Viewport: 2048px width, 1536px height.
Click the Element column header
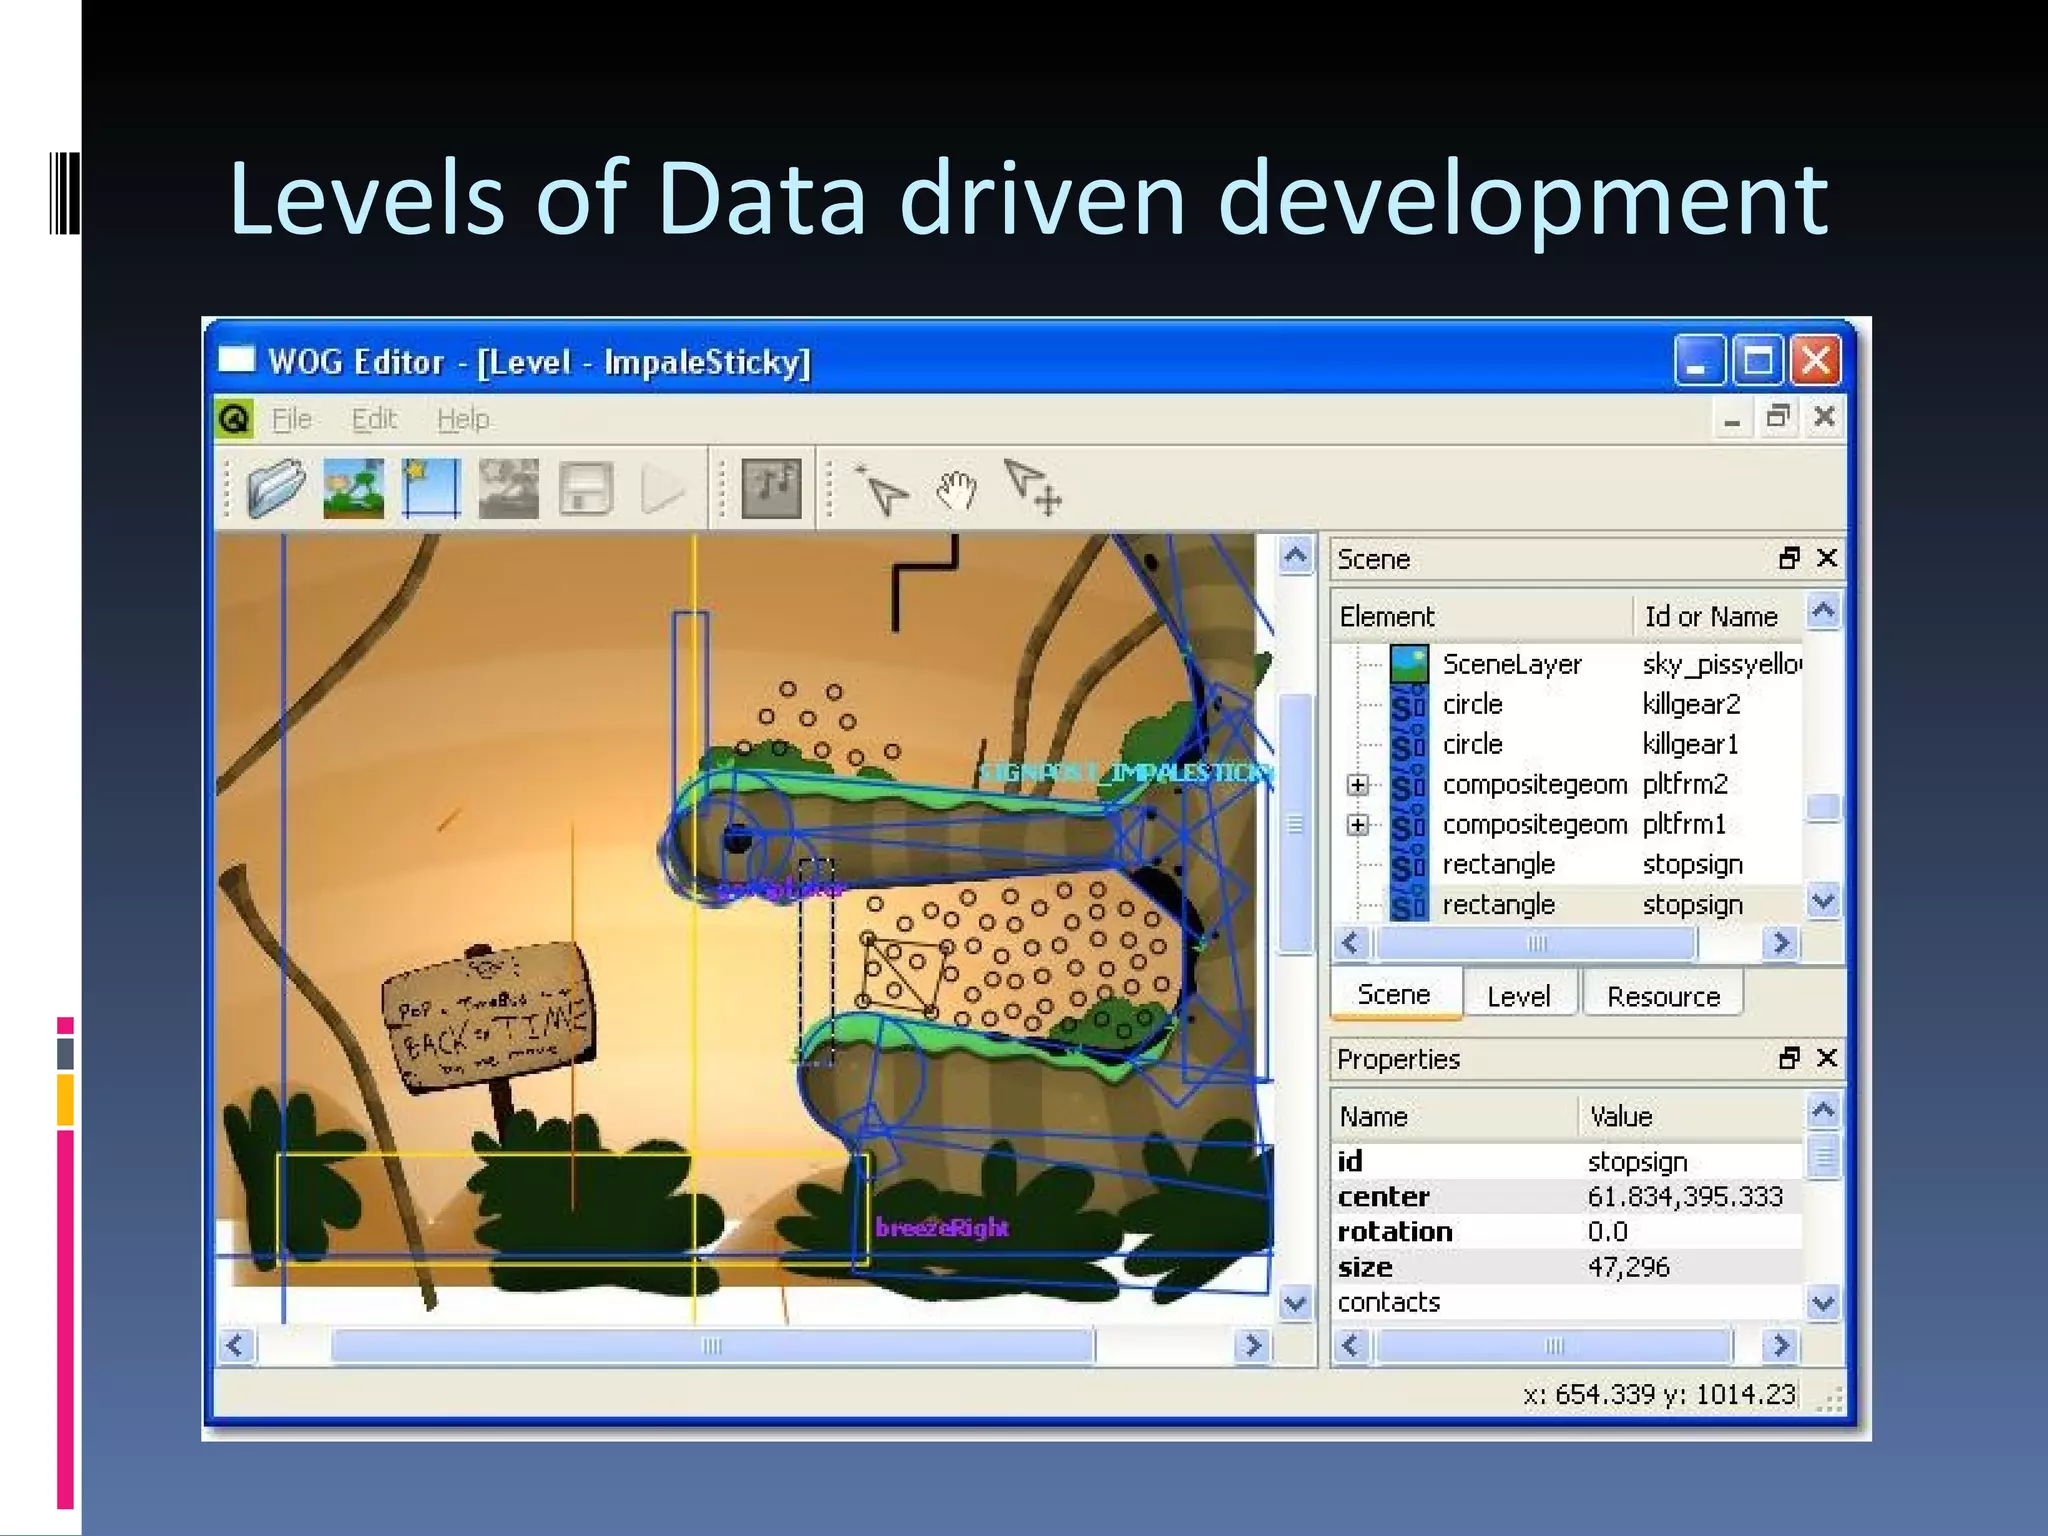click(x=1481, y=617)
